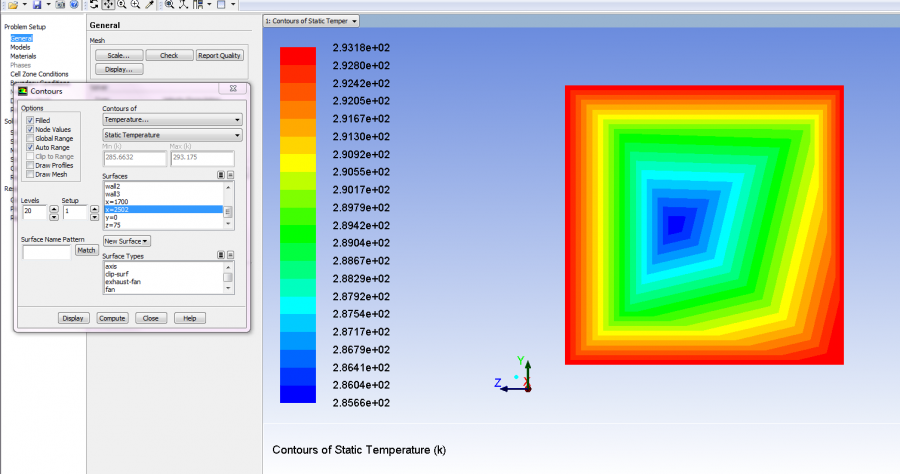900x474 pixels.
Task: Decrease Setup value with down arrow
Action: point(95,217)
